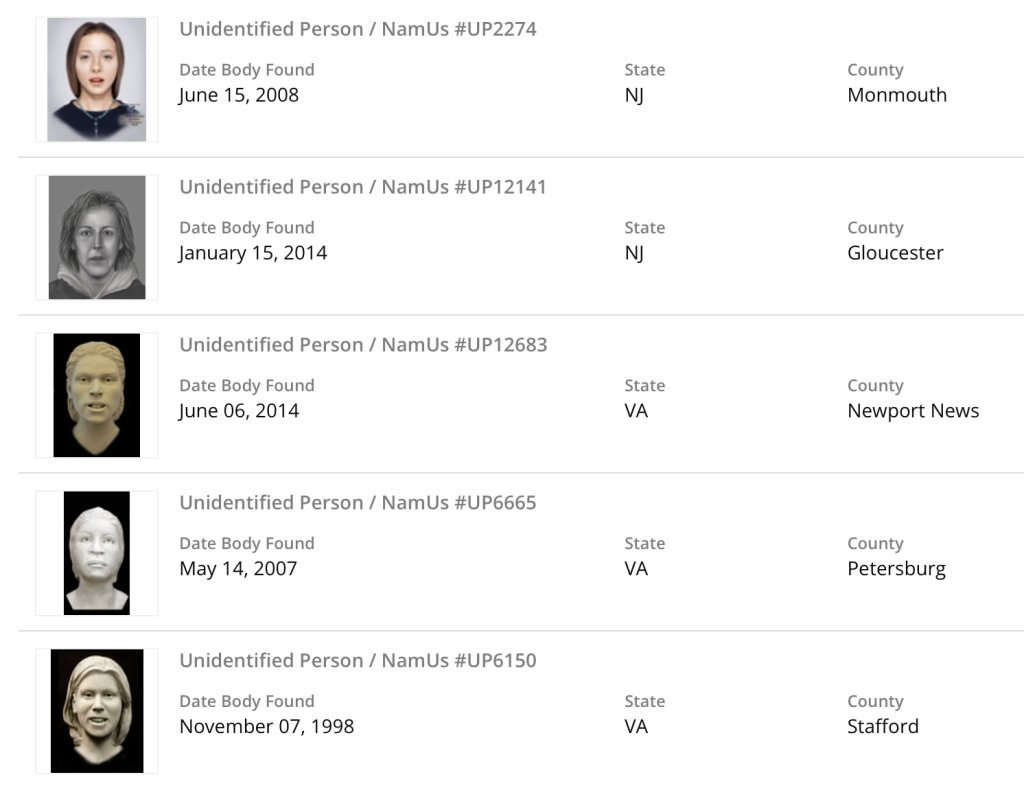
Task: Choose the Newport News county text
Action: click(x=913, y=411)
